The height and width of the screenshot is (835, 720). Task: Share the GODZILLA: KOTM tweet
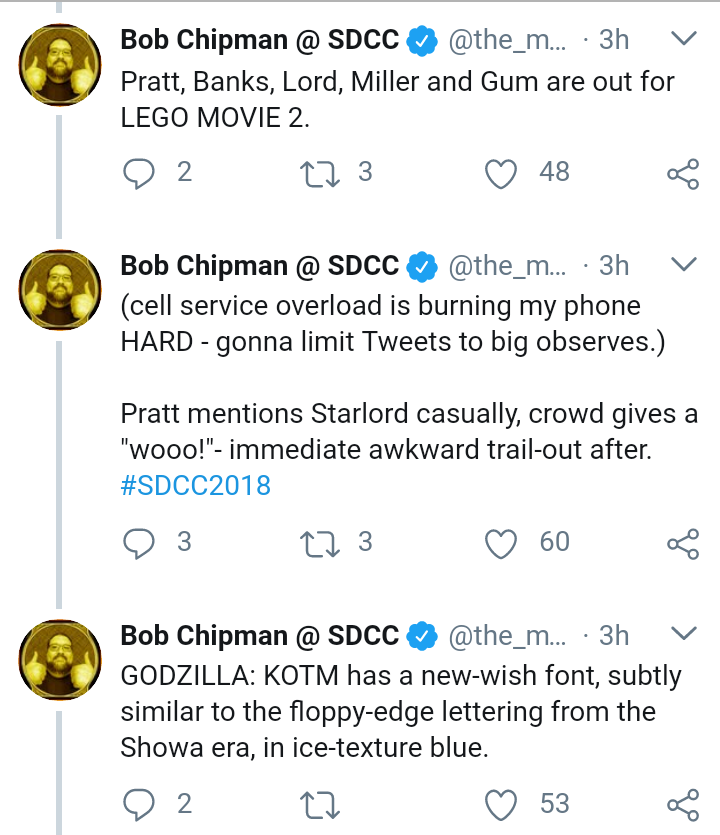pyautogui.click(x=683, y=805)
